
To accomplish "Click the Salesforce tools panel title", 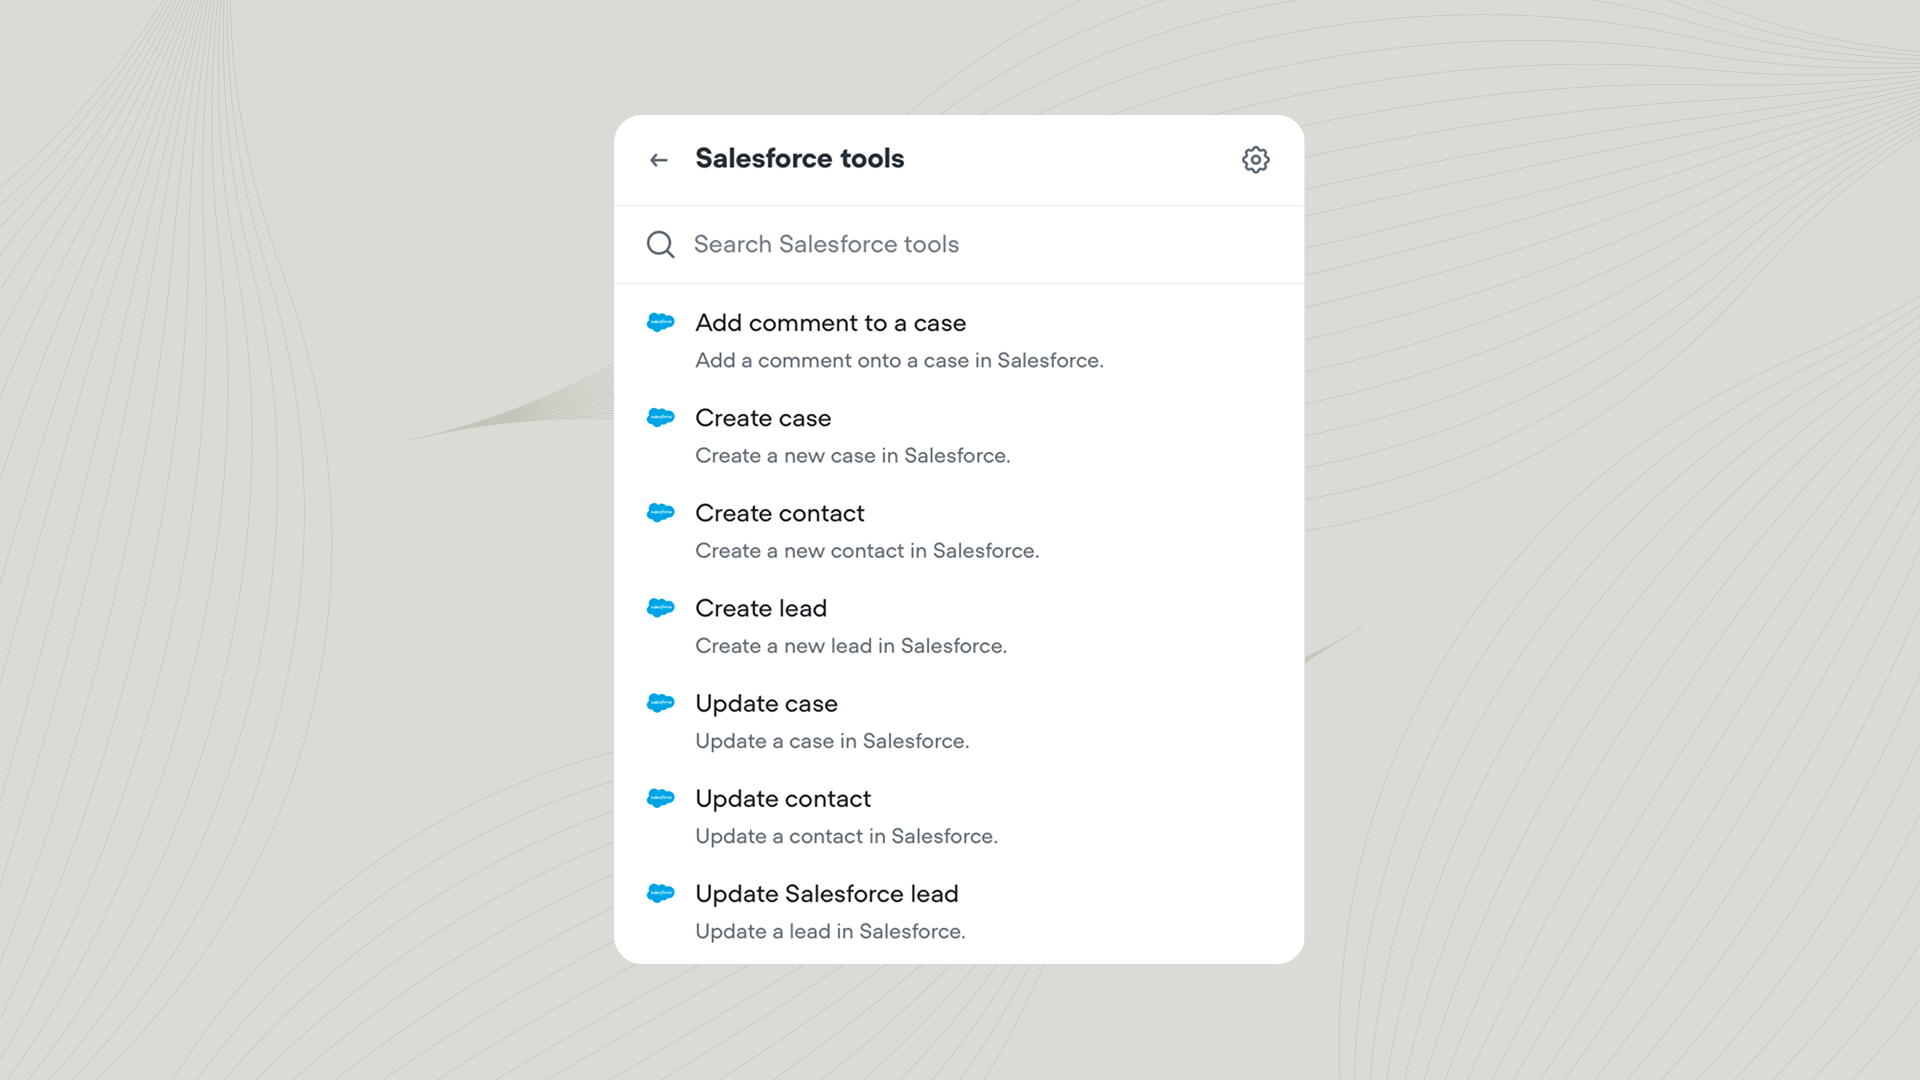I will [x=800, y=158].
